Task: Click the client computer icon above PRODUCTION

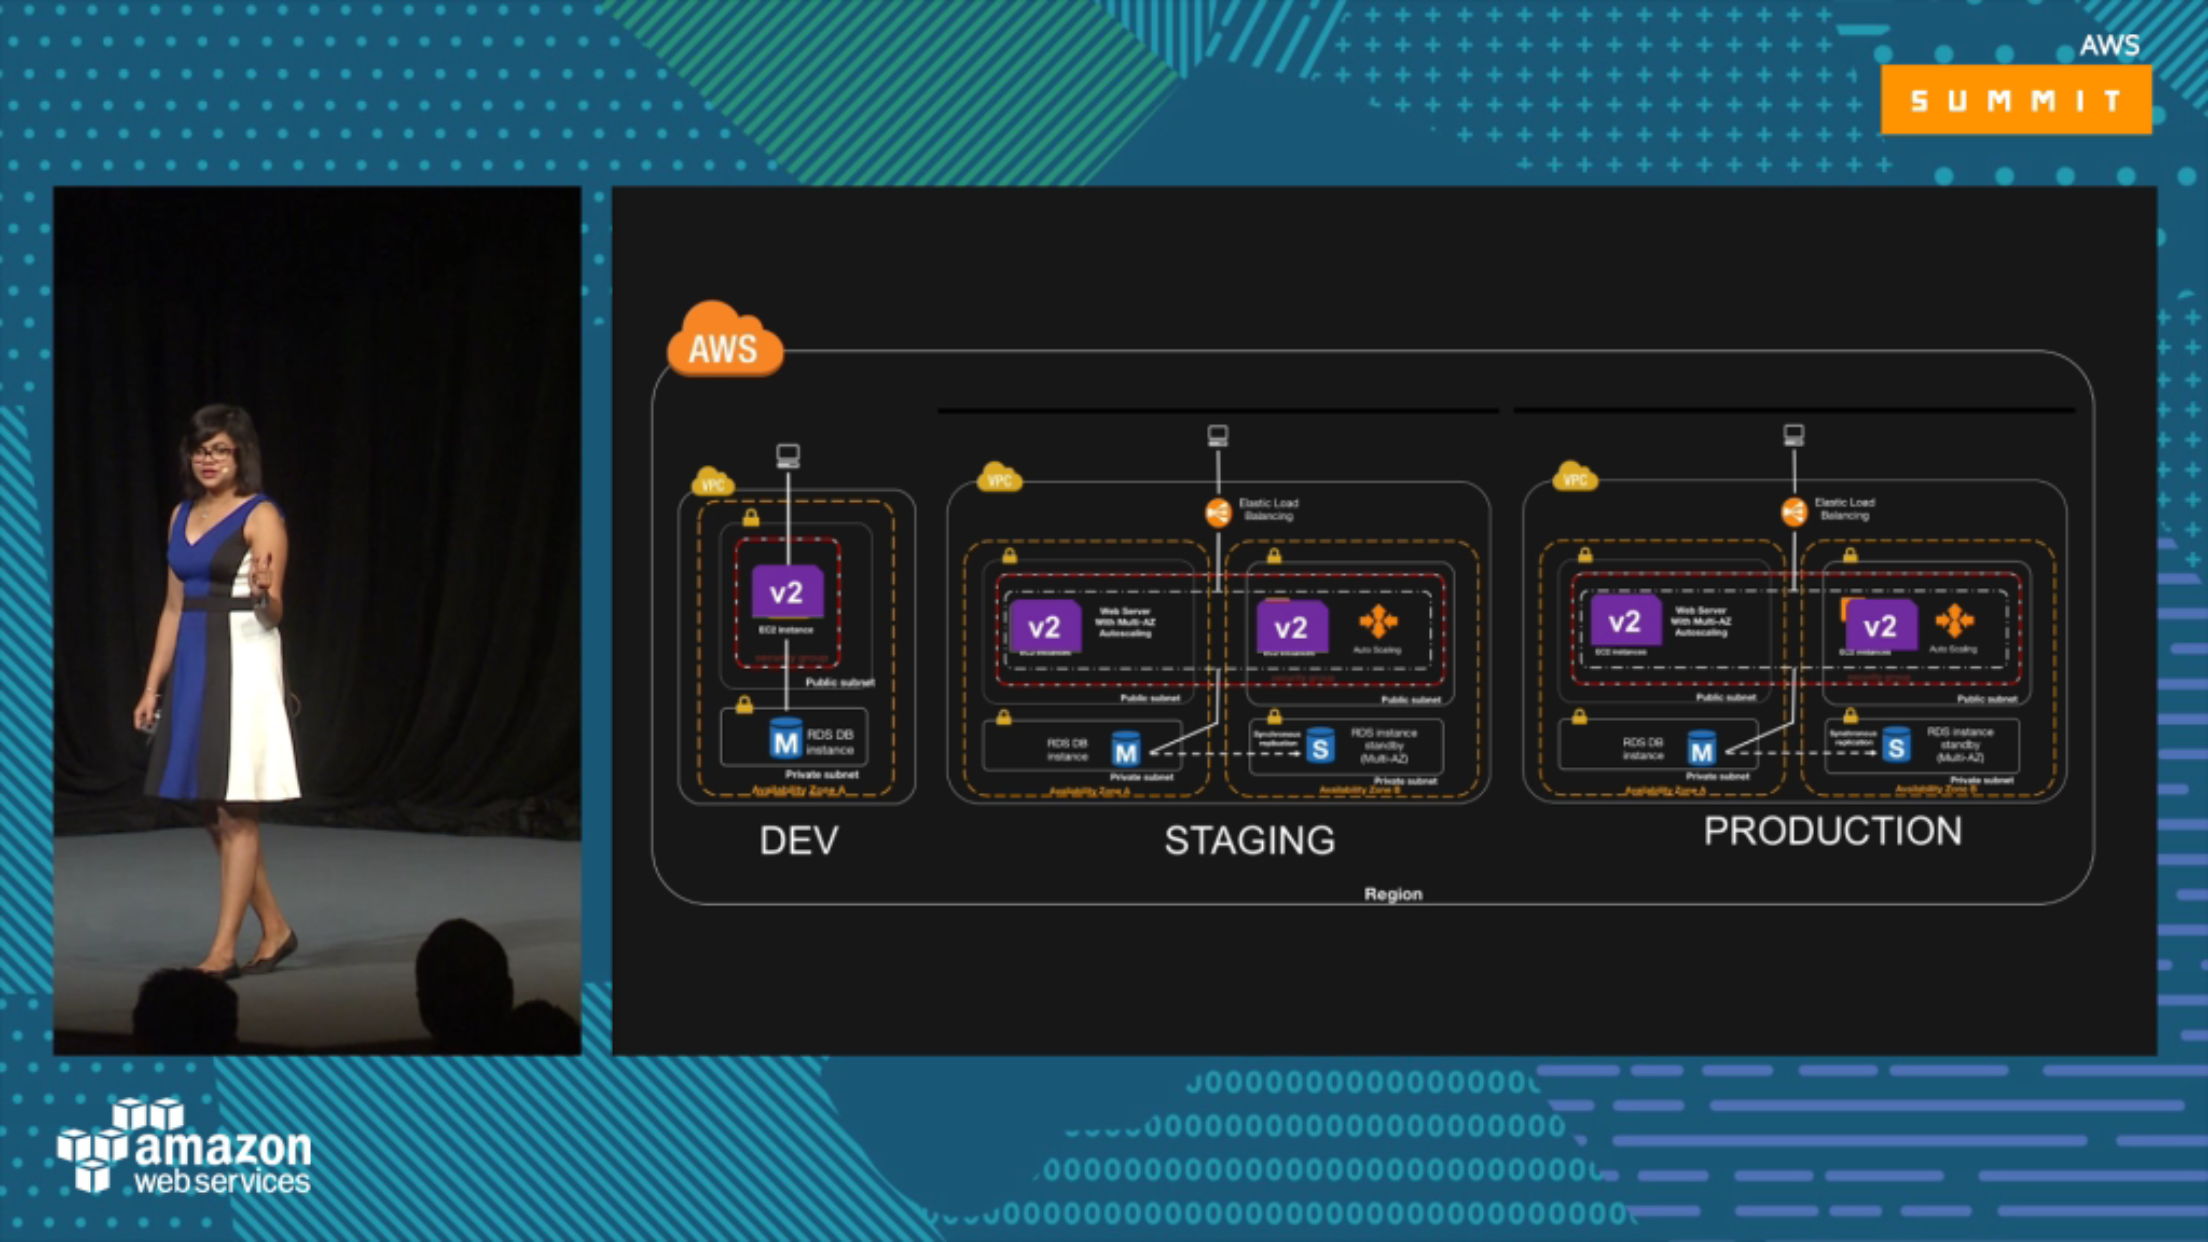Action: (x=1793, y=435)
